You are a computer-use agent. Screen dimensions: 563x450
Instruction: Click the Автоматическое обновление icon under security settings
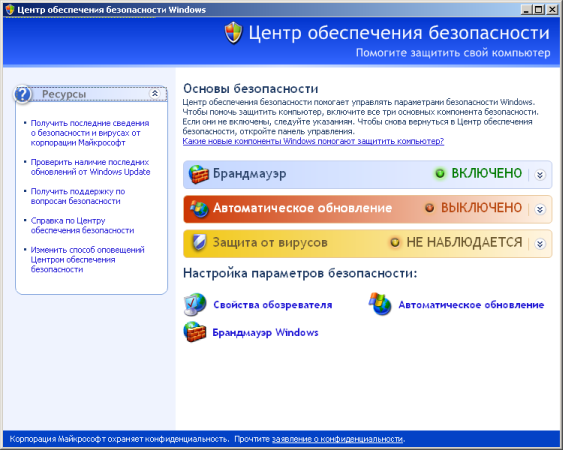point(380,304)
